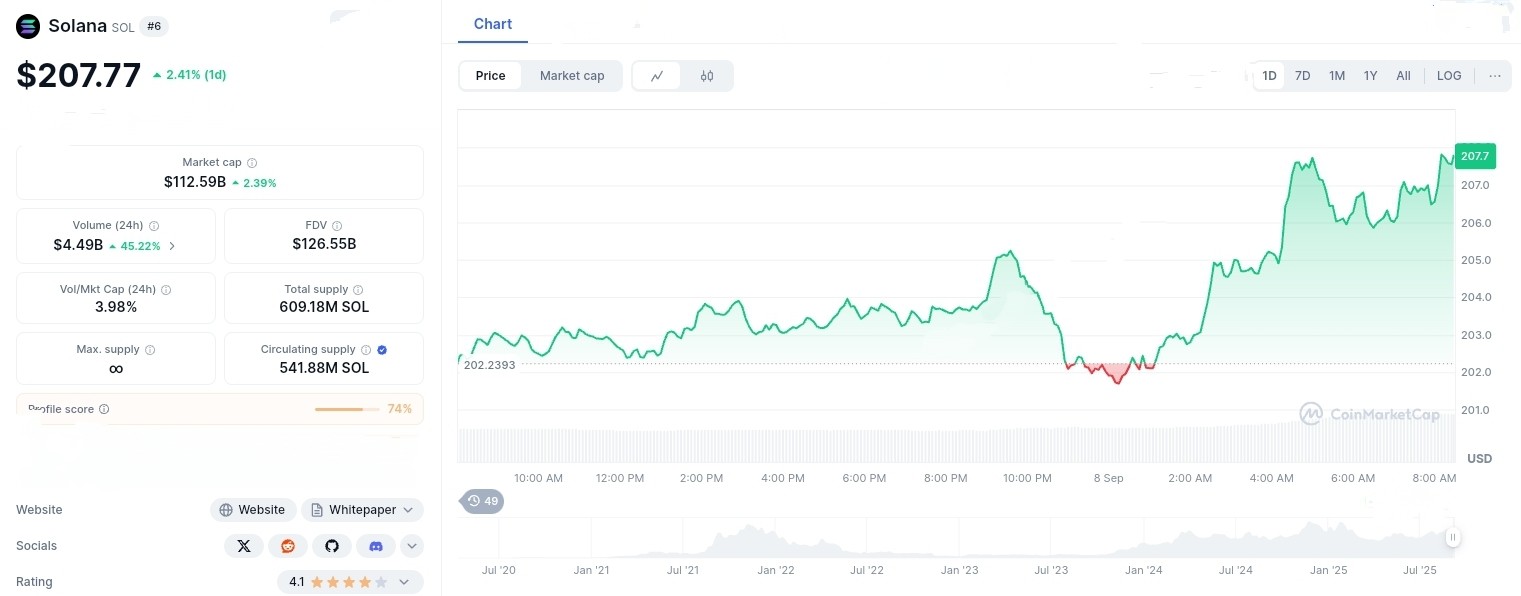Open Solana's GitHub repository link
1521x596 pixels.
click(x=332, y=546)
